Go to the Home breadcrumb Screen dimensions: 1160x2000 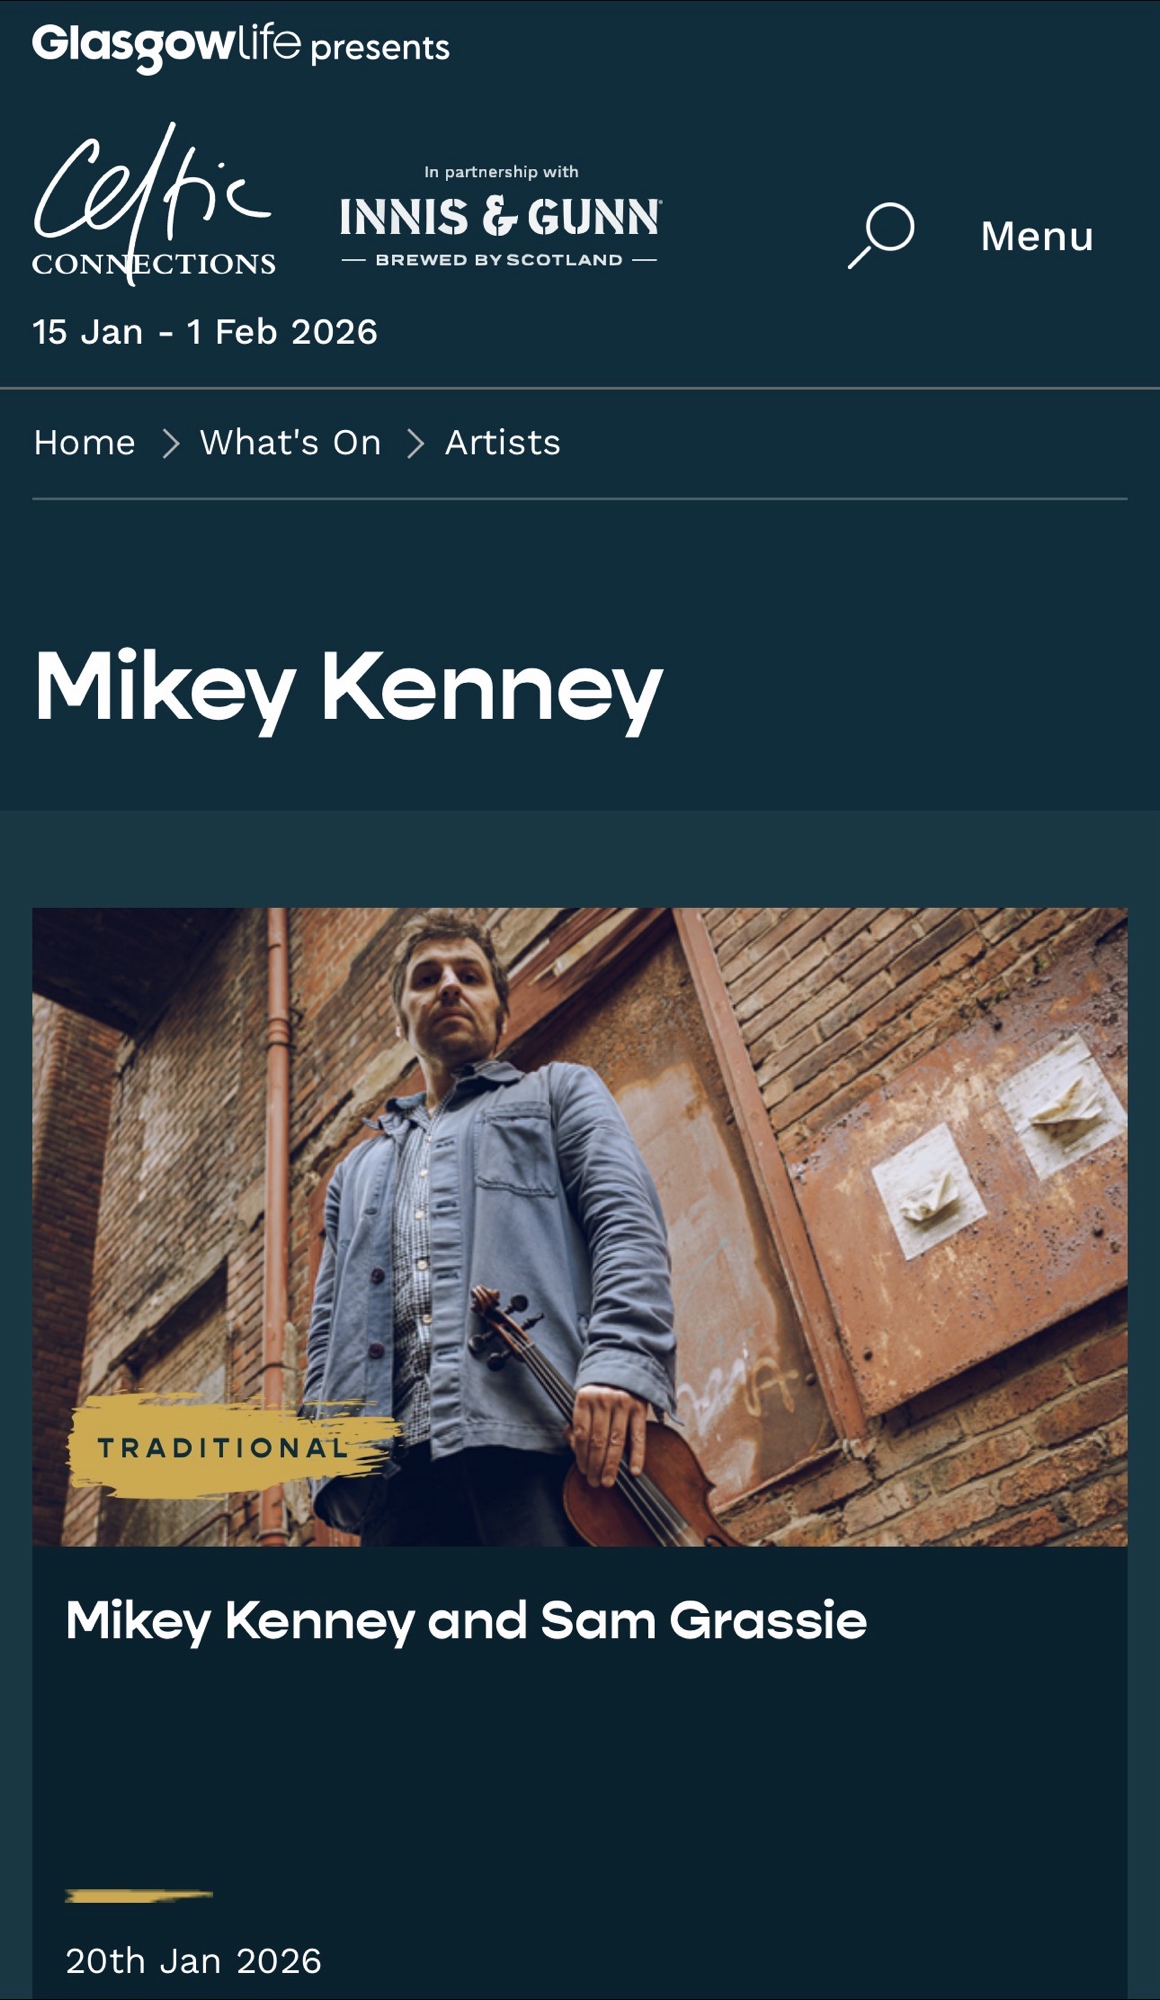coord(84,442)
